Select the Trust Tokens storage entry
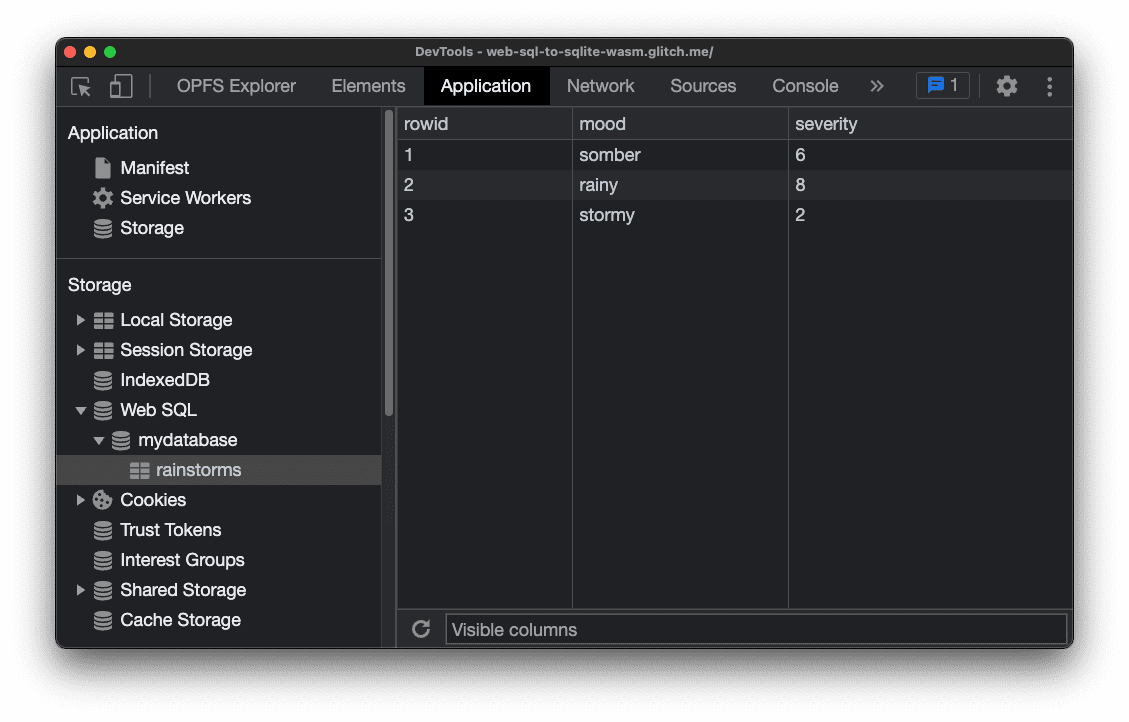This screenshot has width=1129, height=722. coord(170,530)
